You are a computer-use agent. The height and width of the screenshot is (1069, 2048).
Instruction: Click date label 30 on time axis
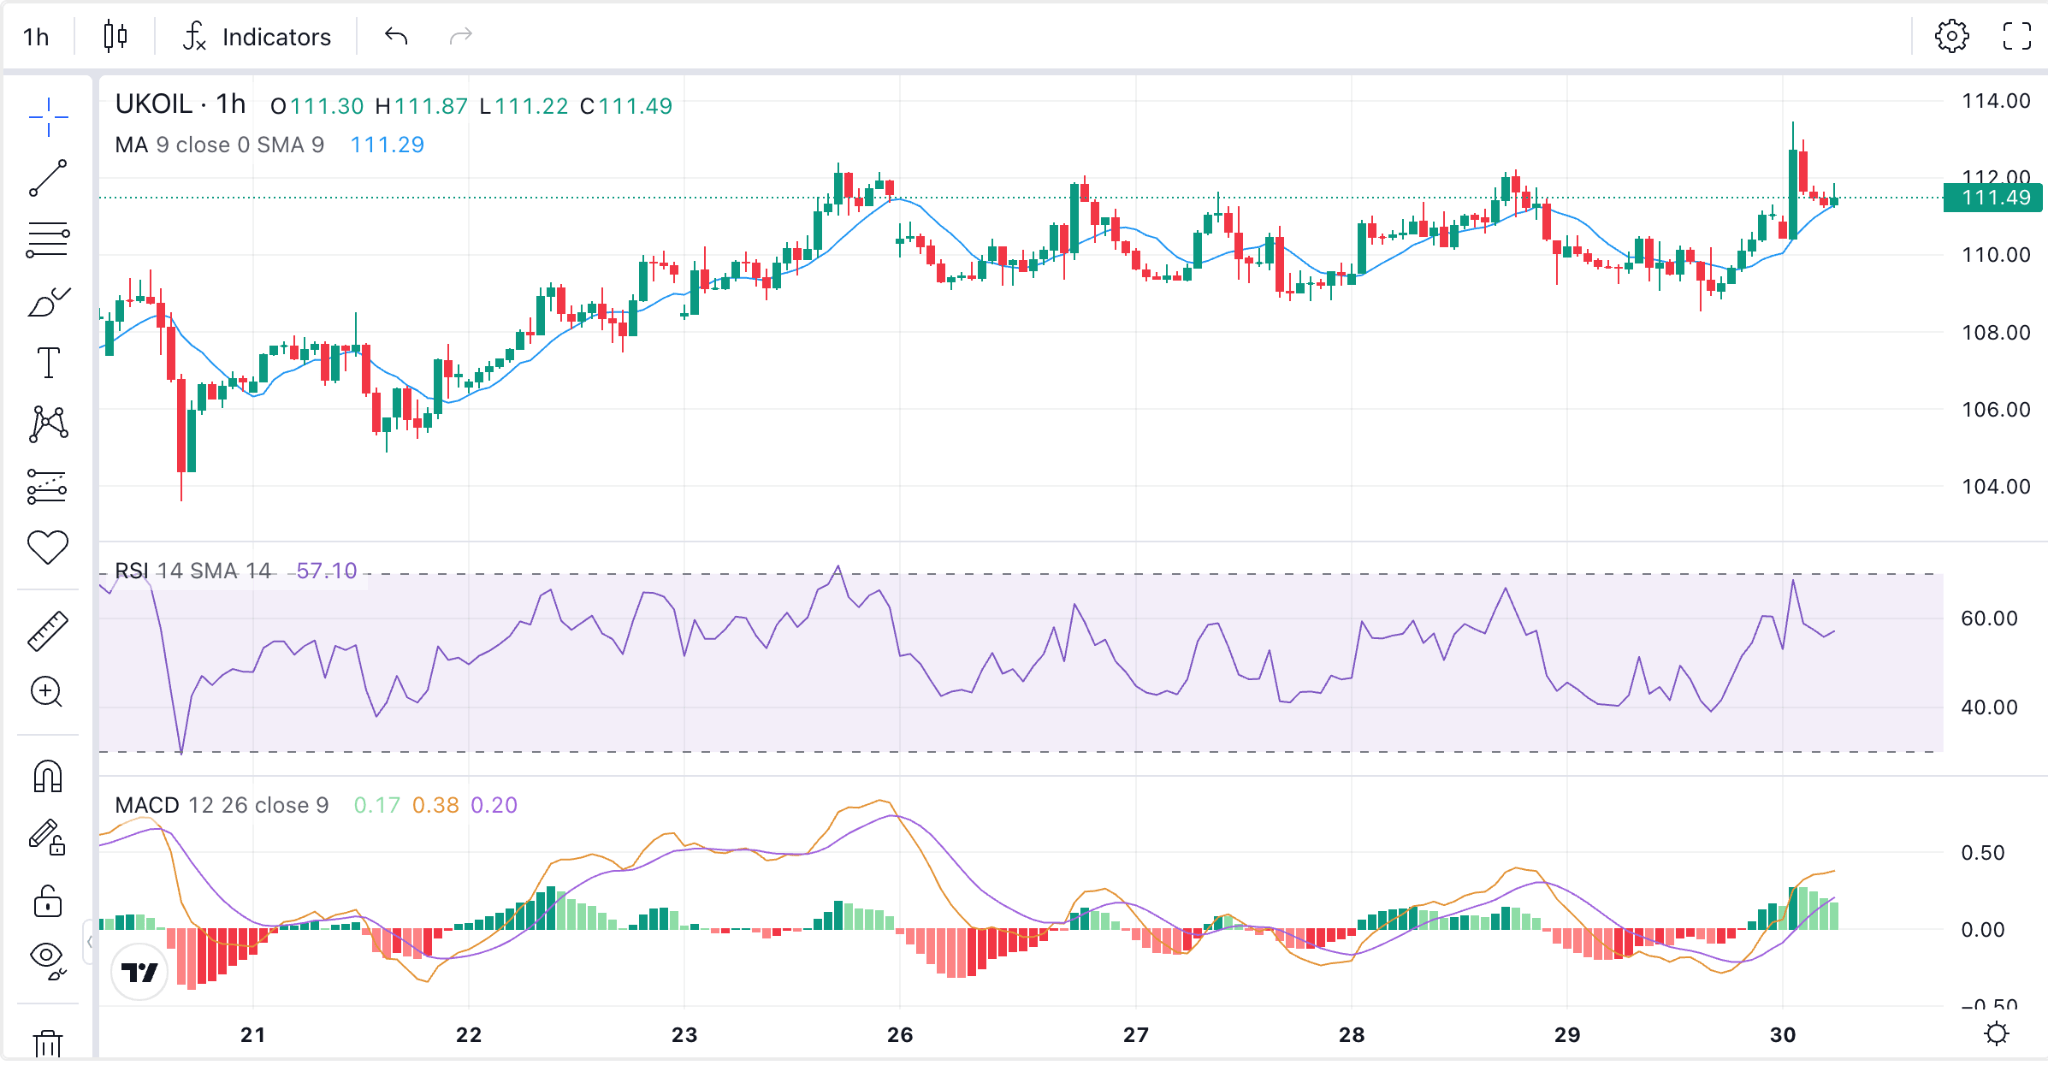tap(1783, 1035)
